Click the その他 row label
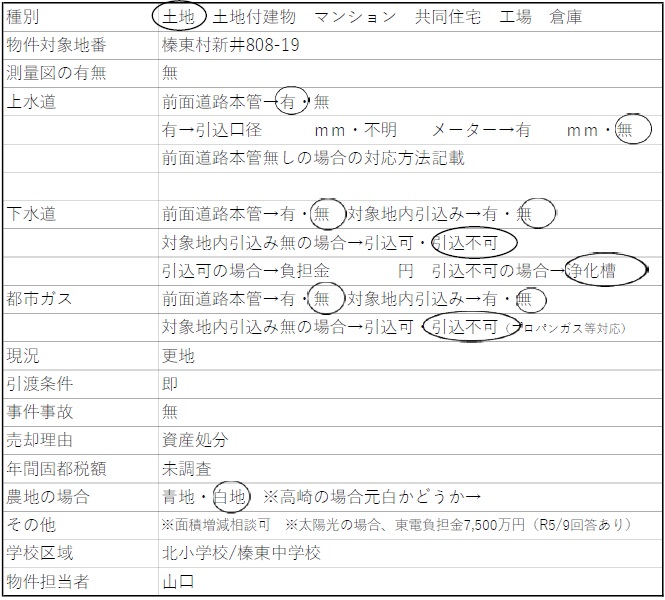665x600 pixels. 31,525
